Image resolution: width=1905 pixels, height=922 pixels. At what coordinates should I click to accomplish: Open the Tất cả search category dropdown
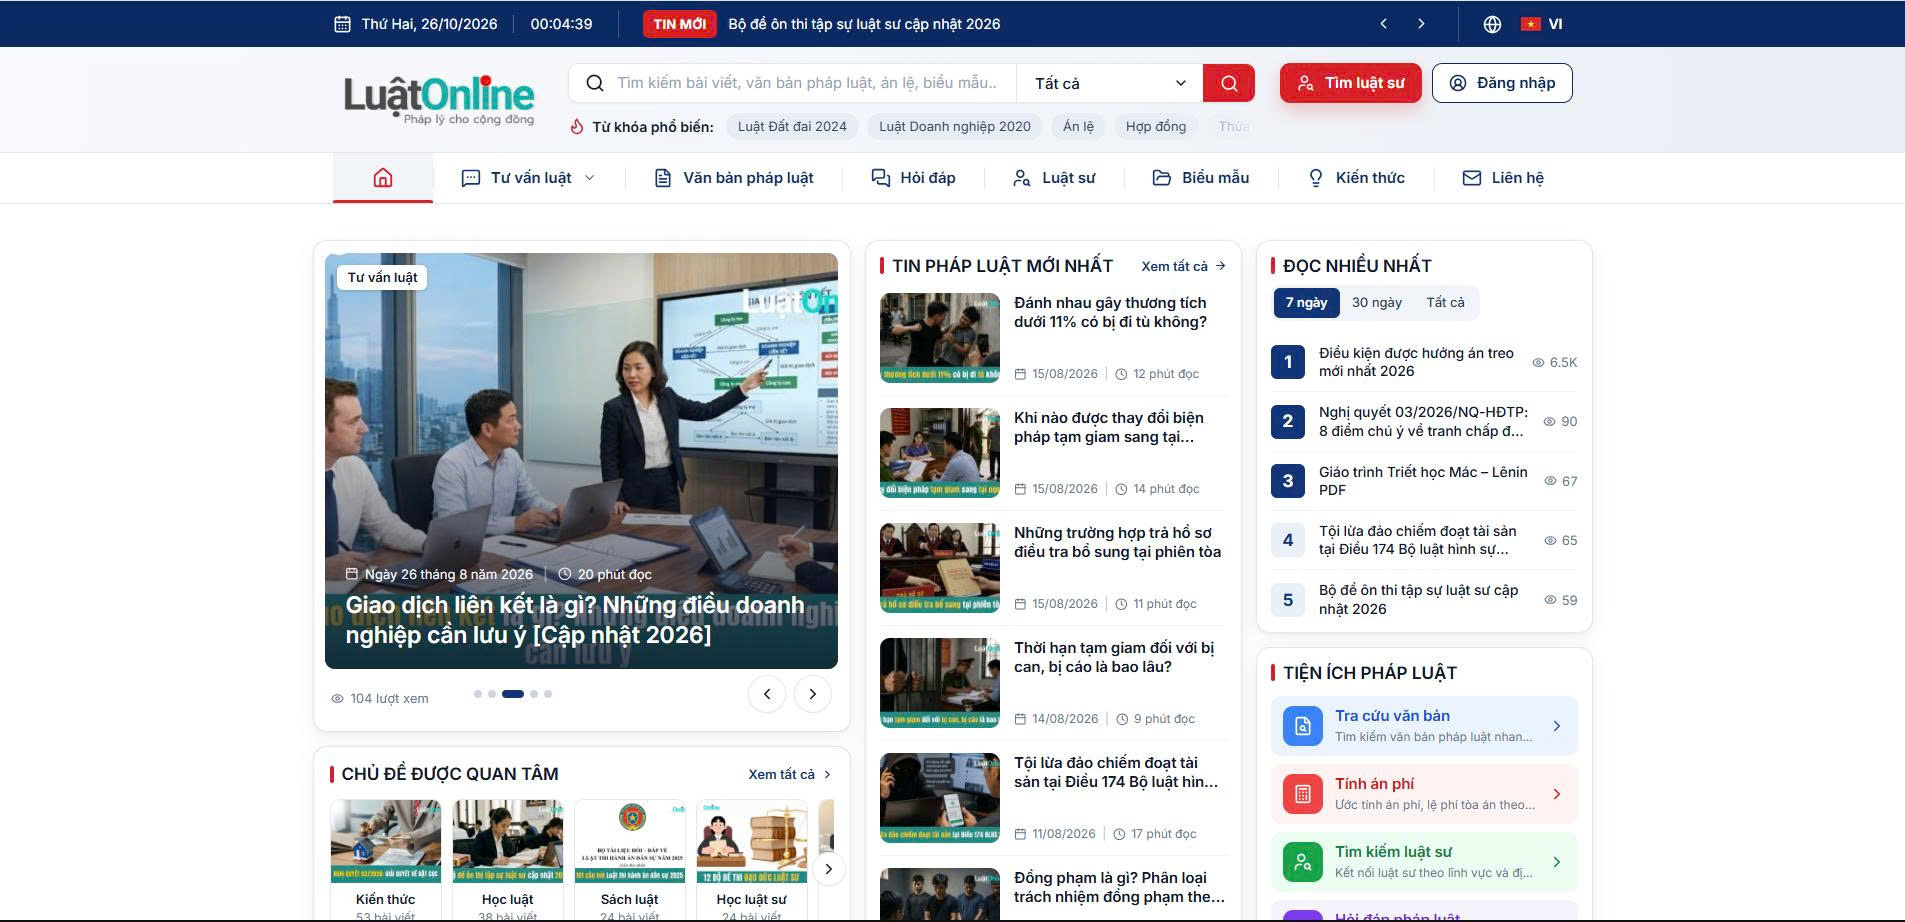(x=1110, y=83)
